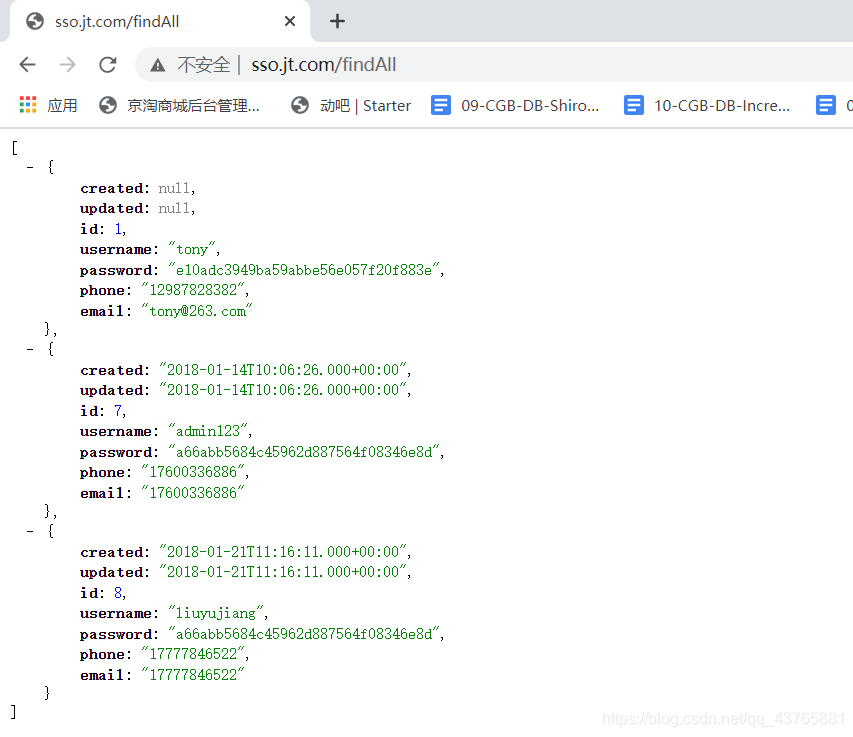
Task: Open a new tab with the plus button
Action: (x=337, y=21)
